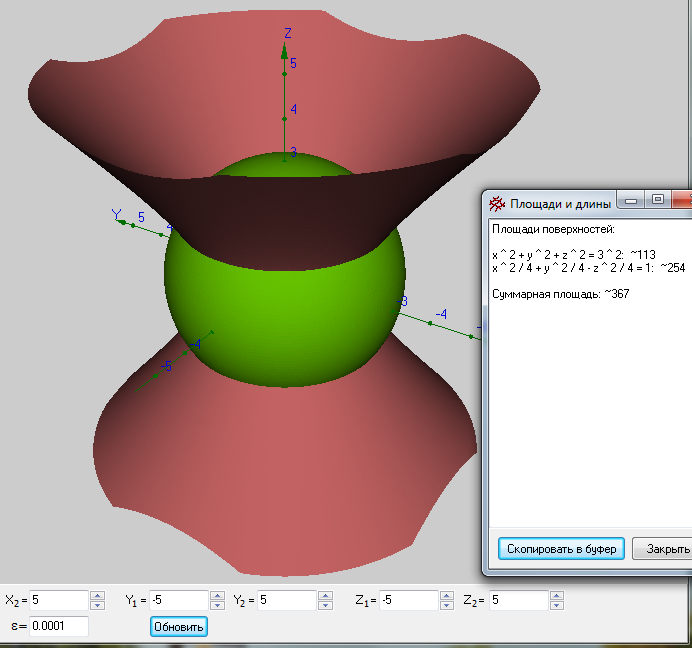Decrease the X2 value with the down arrow
The image size is (692, 648).
click(x=97, y=605)
